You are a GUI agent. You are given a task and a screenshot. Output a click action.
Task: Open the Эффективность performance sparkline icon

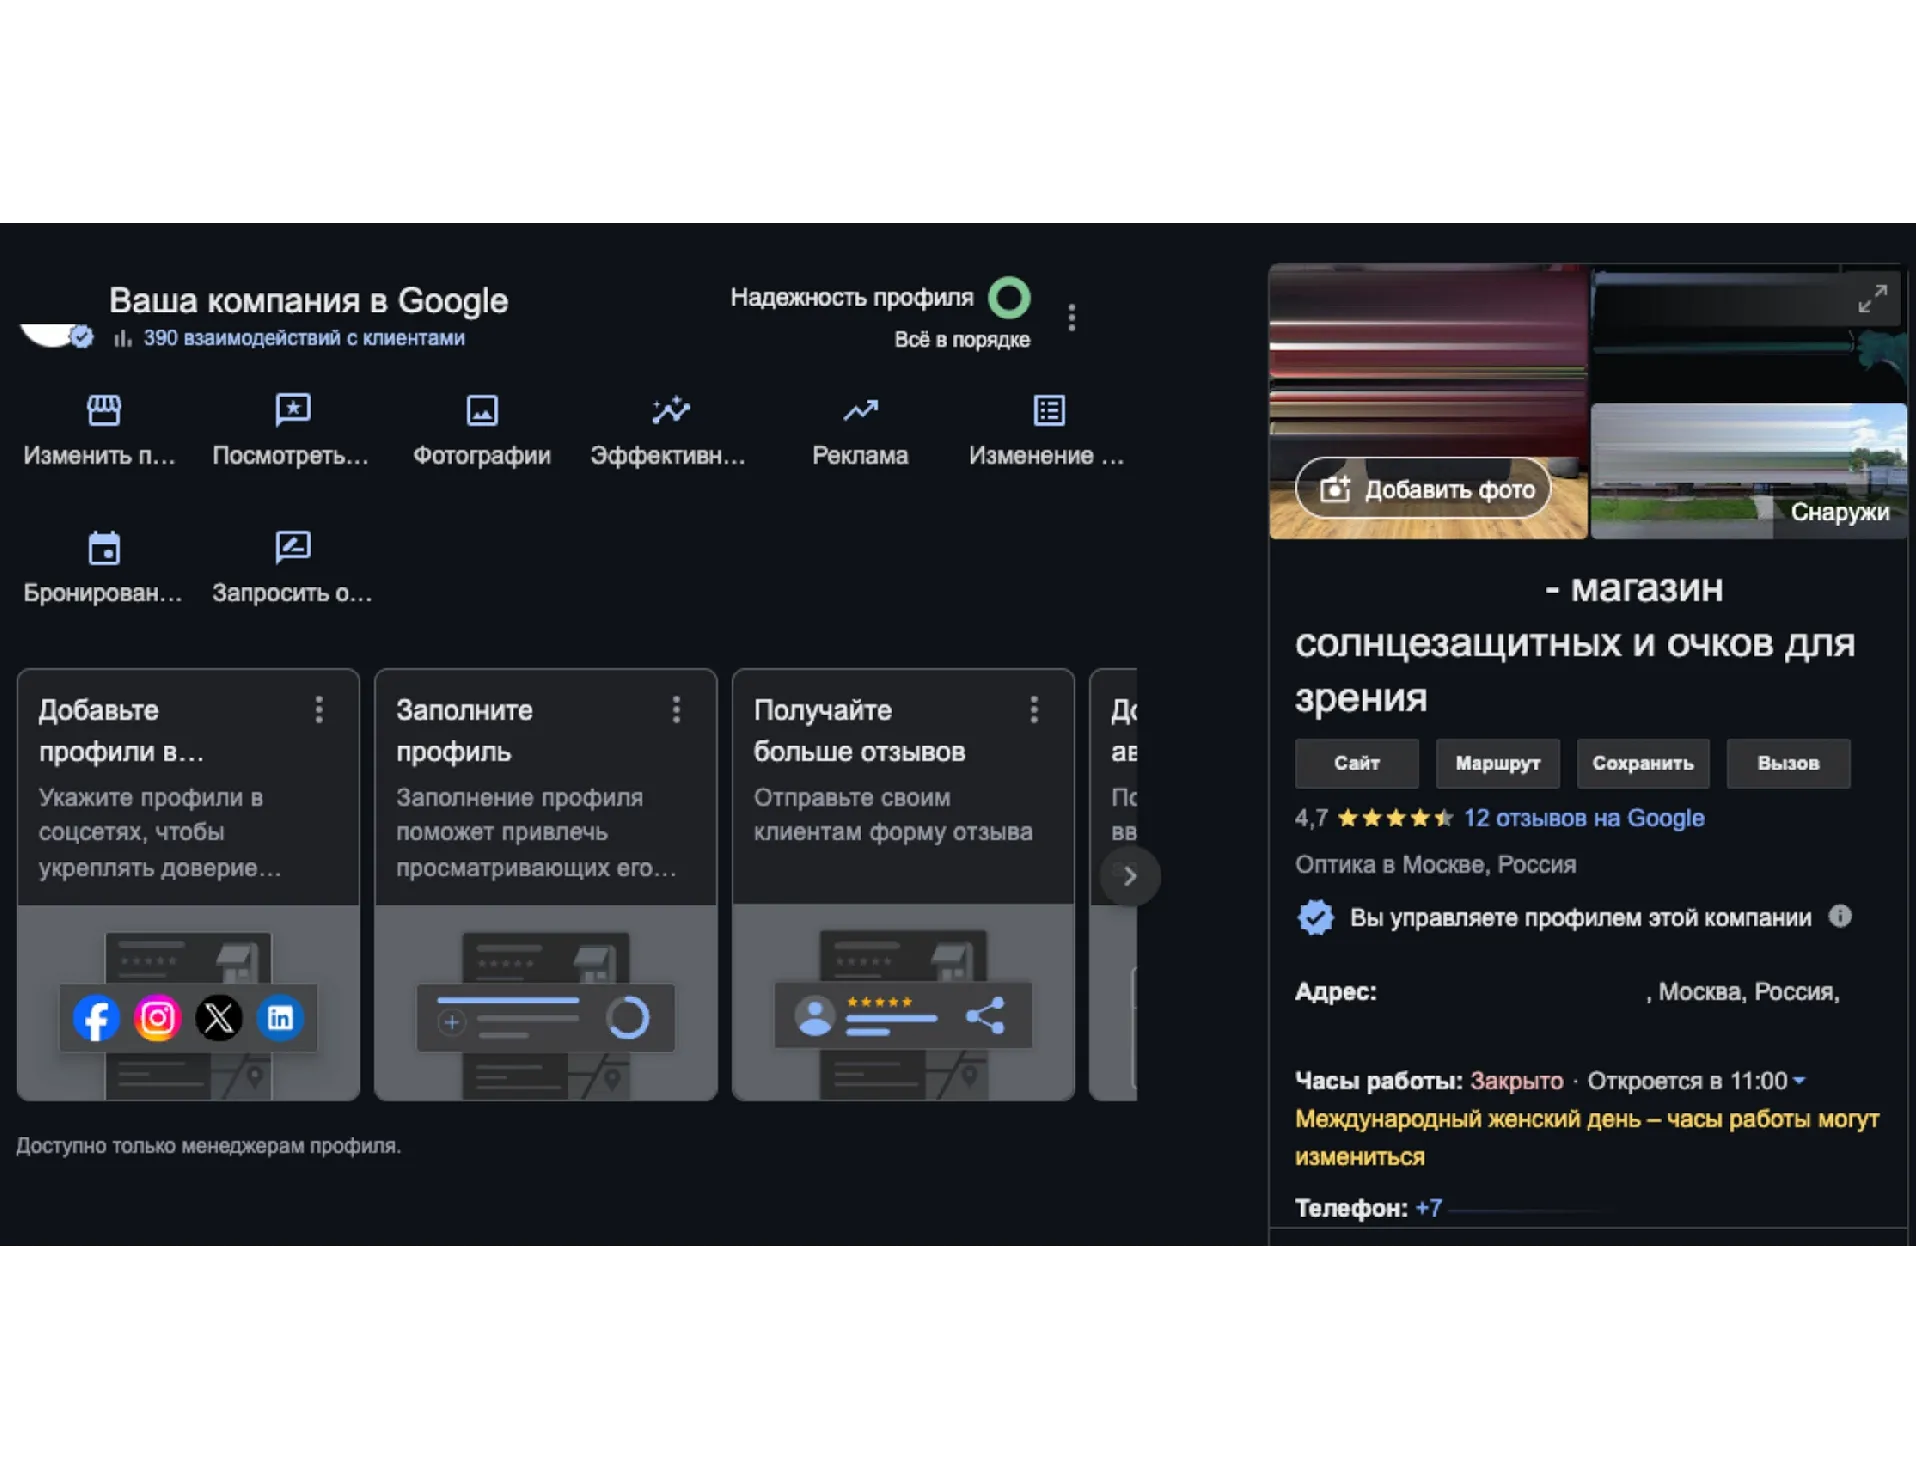tap(670, 410)
